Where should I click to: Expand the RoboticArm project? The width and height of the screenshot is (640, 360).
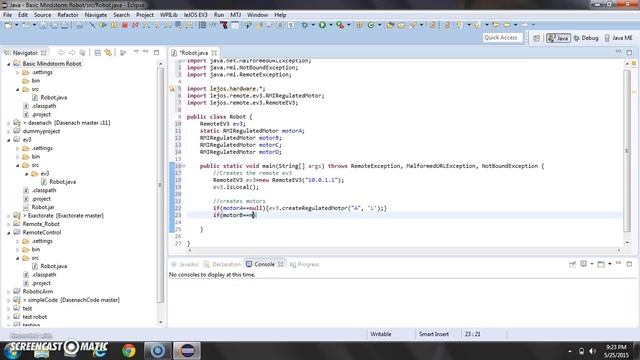tap(9, 292)
